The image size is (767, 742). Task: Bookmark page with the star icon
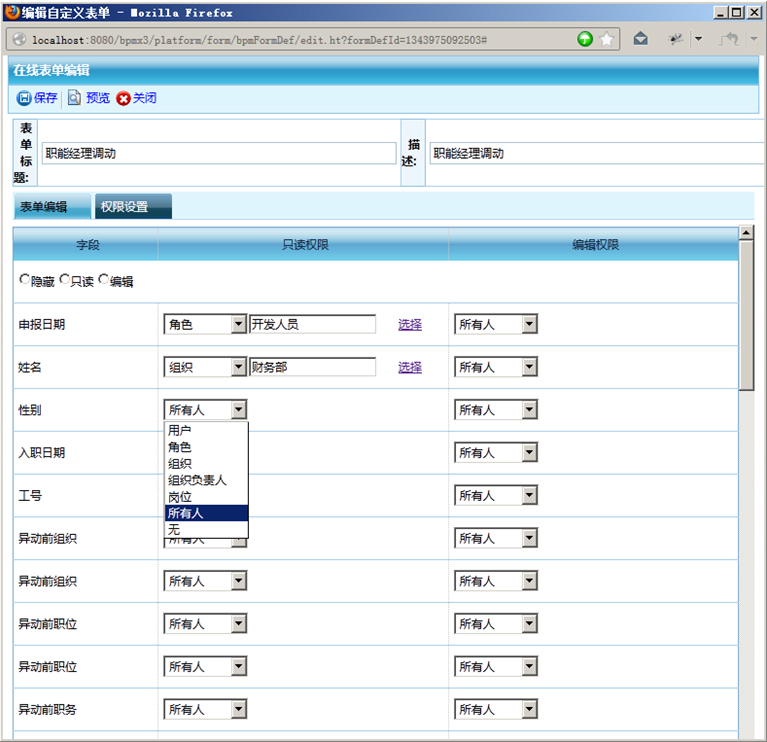606,39
